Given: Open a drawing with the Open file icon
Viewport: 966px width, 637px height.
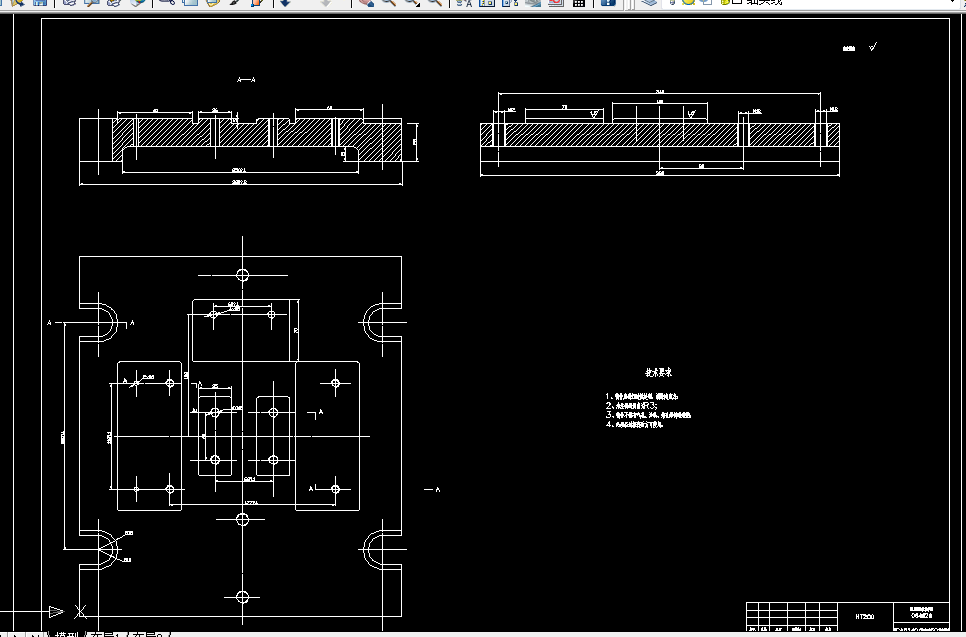Looking at the screenshot, I should point(18,2).
